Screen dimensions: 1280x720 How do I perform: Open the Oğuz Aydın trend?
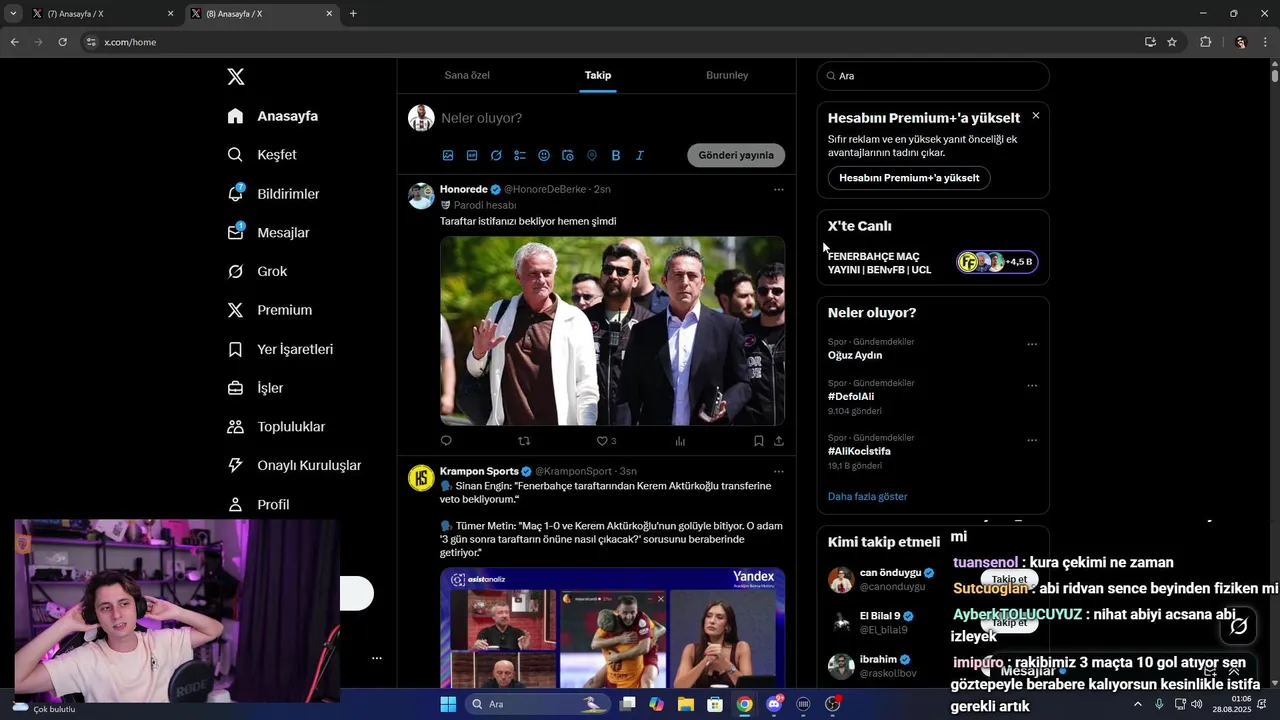(855, 355)
